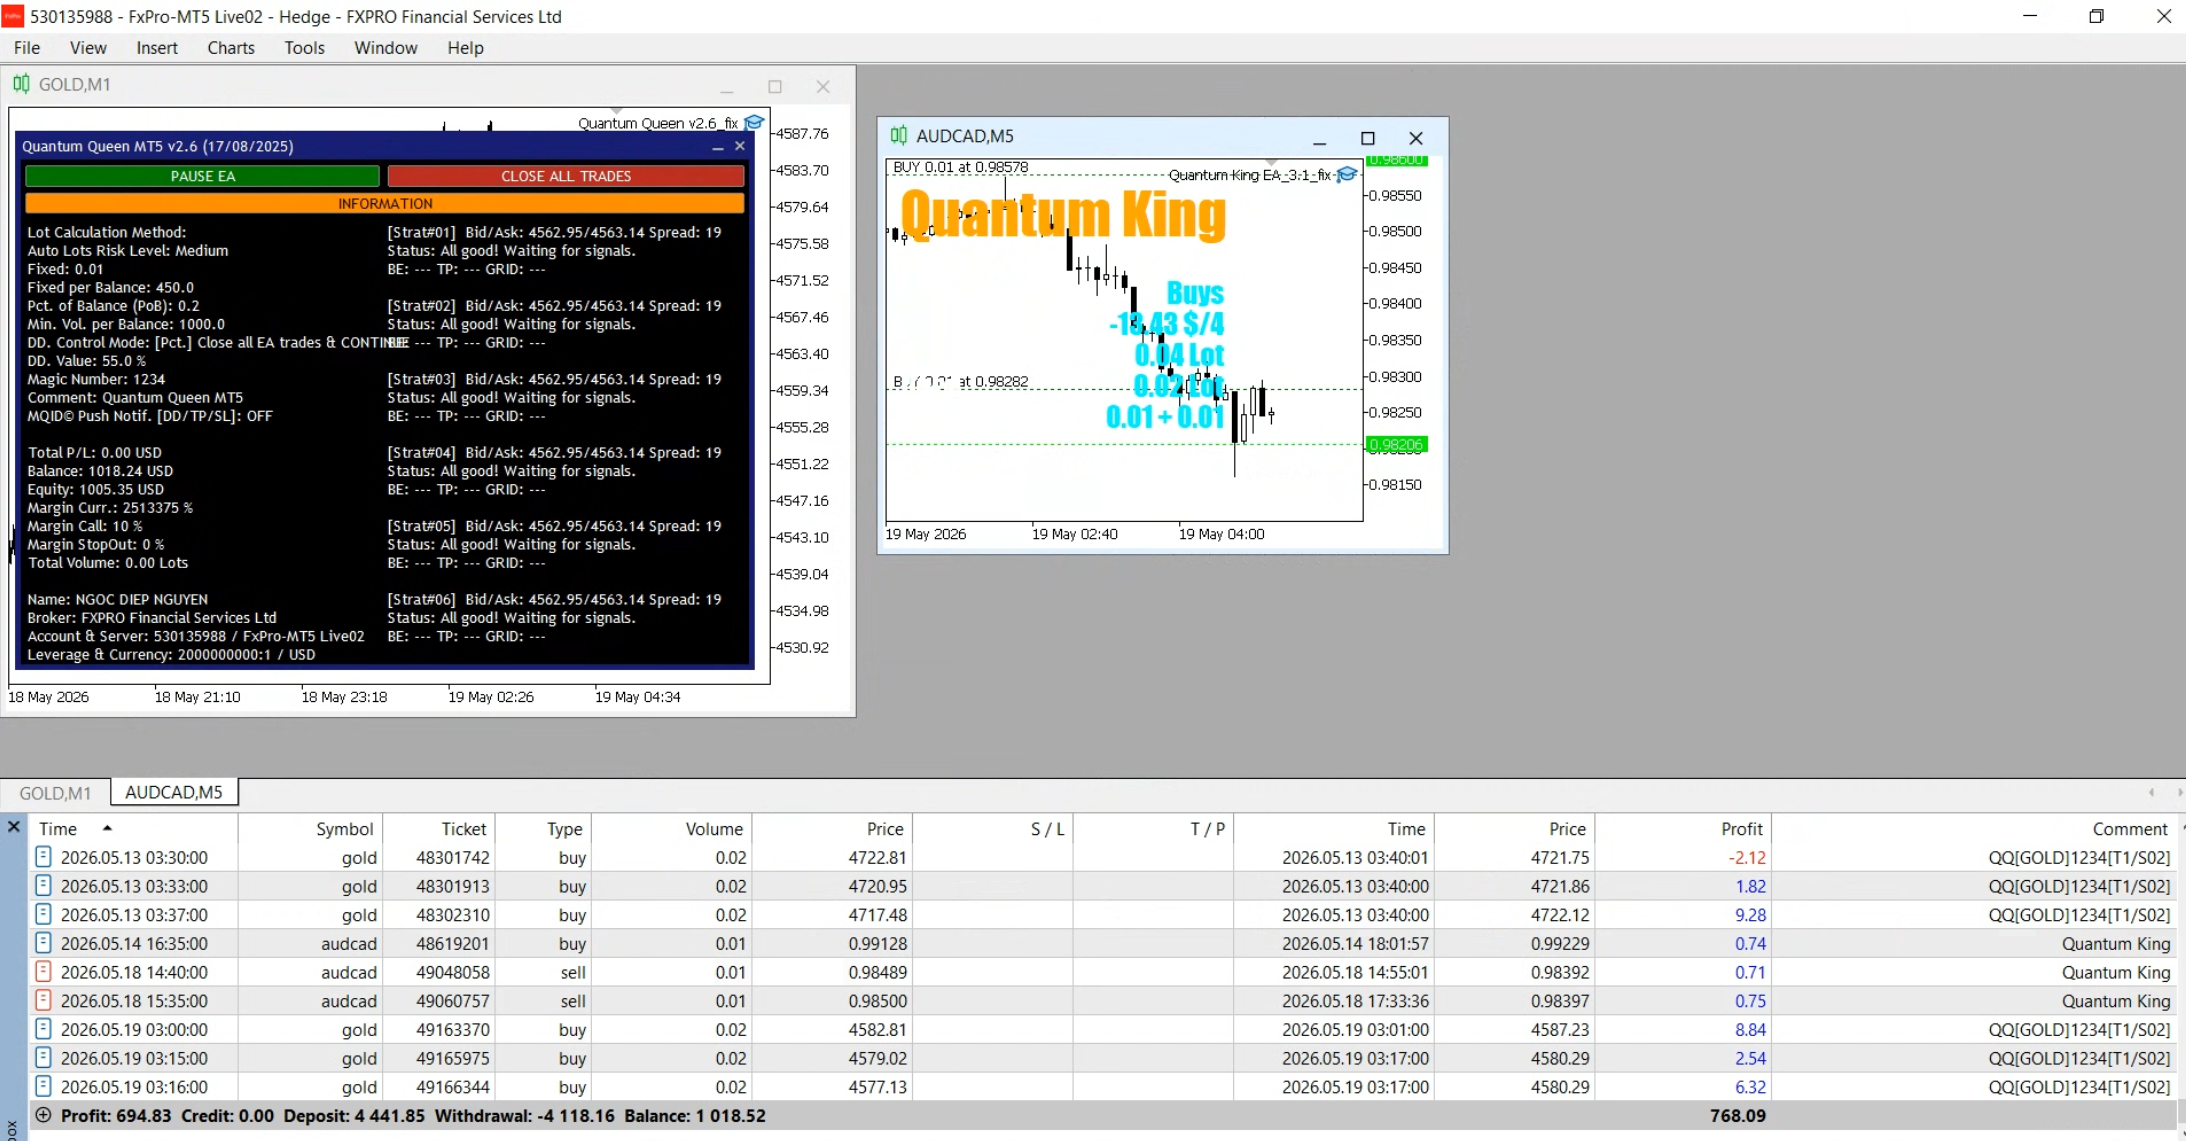Select profit value 8.84
This screenshot has width=2186, height=1141.
1750,1030
